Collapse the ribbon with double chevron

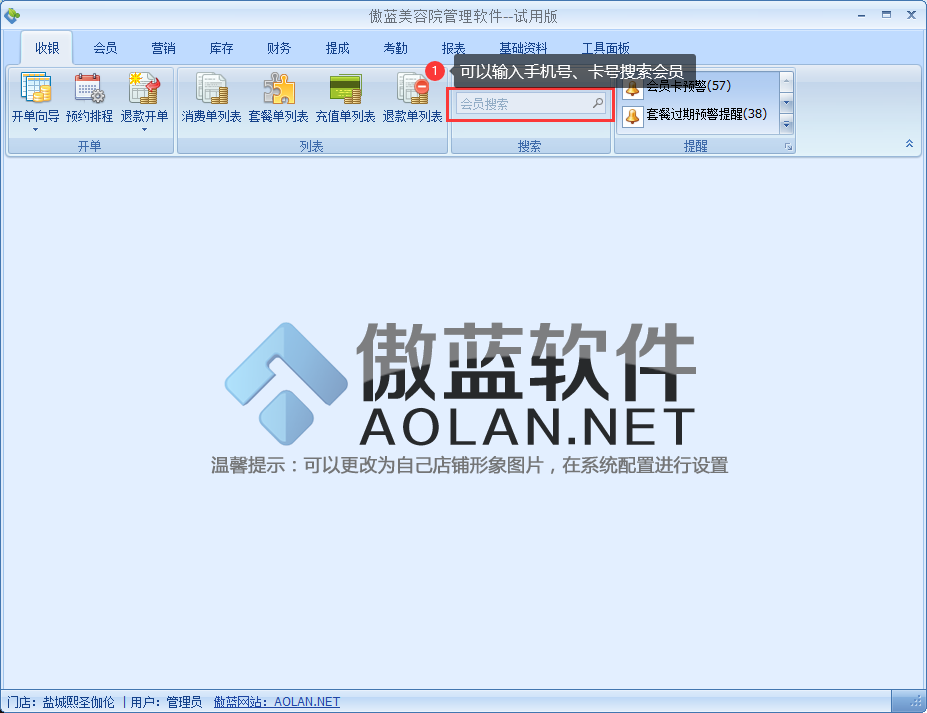[x=909, y=144]
